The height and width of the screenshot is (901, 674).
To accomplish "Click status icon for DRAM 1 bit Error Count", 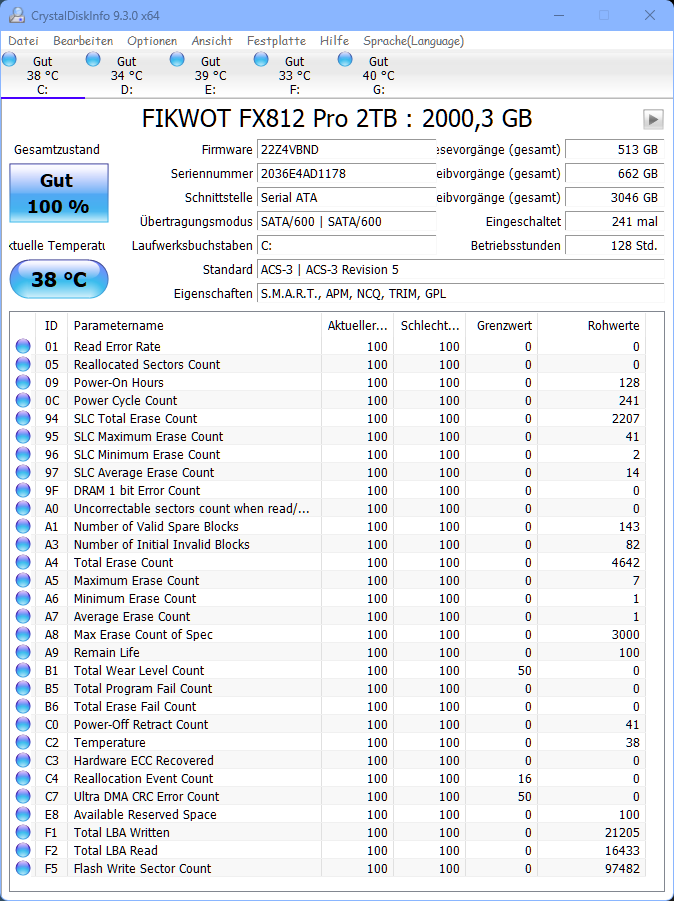I will [x=23, y=490].
